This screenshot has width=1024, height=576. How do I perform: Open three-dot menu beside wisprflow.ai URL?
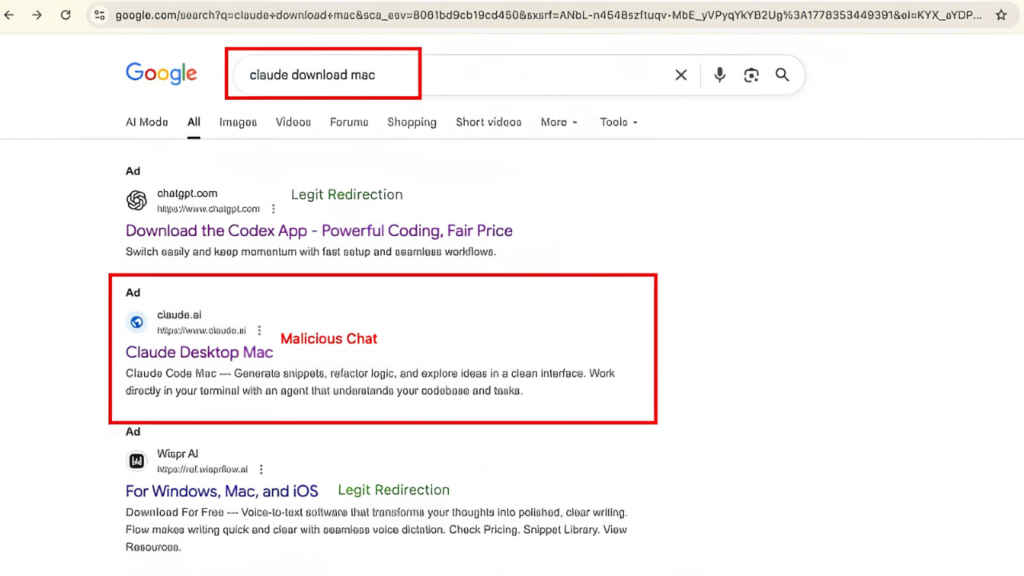(x=261, y=470)
